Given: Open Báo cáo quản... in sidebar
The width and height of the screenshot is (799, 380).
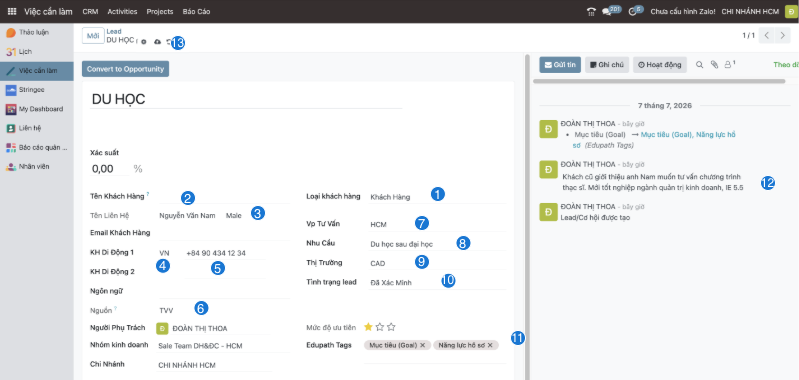Looking at the screenshot, I should [x=37, y=148].
